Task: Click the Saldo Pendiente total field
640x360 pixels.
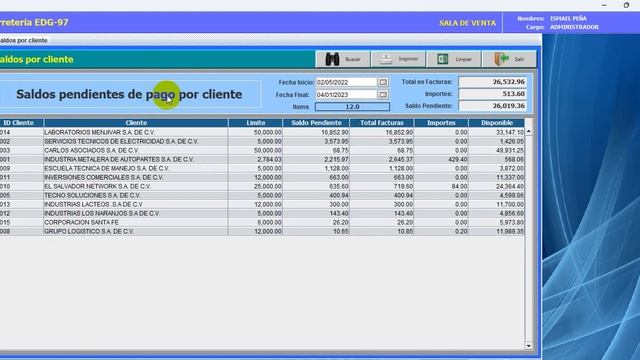Action: [492, 106]
